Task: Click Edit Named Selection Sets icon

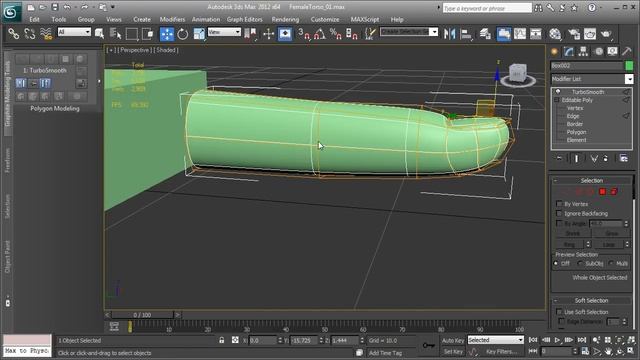Action: (369, 33)
